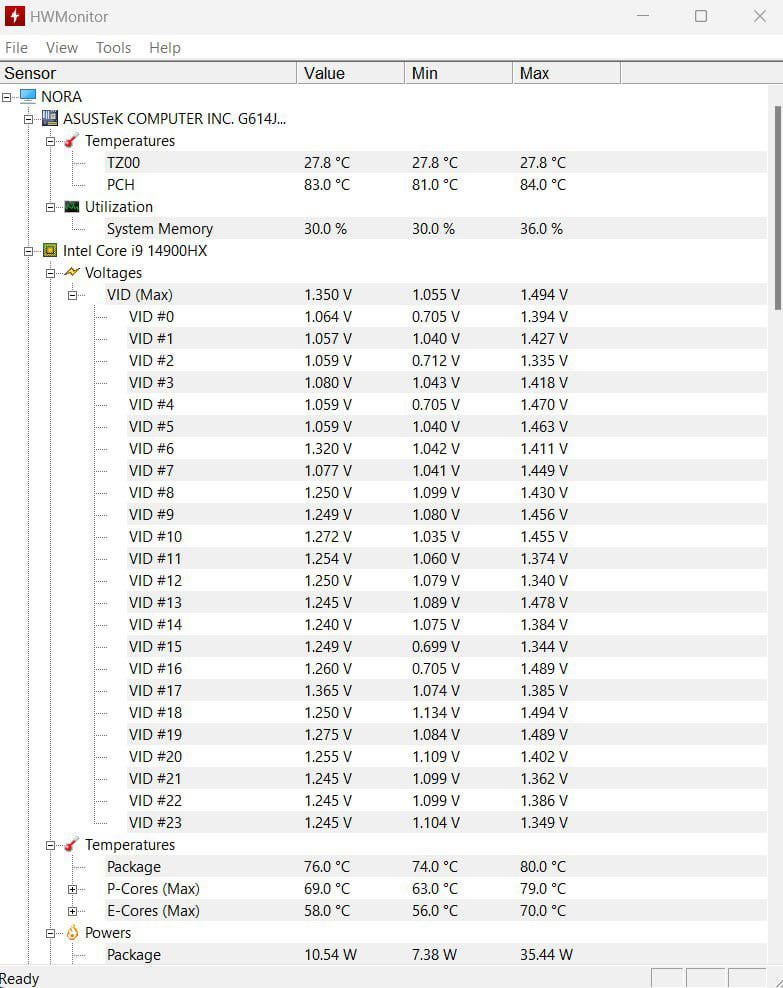Collapse the motherboard Temperatures group
This screenshot has width=783, height=988.
pyautogui.click(x=50, y=141)
